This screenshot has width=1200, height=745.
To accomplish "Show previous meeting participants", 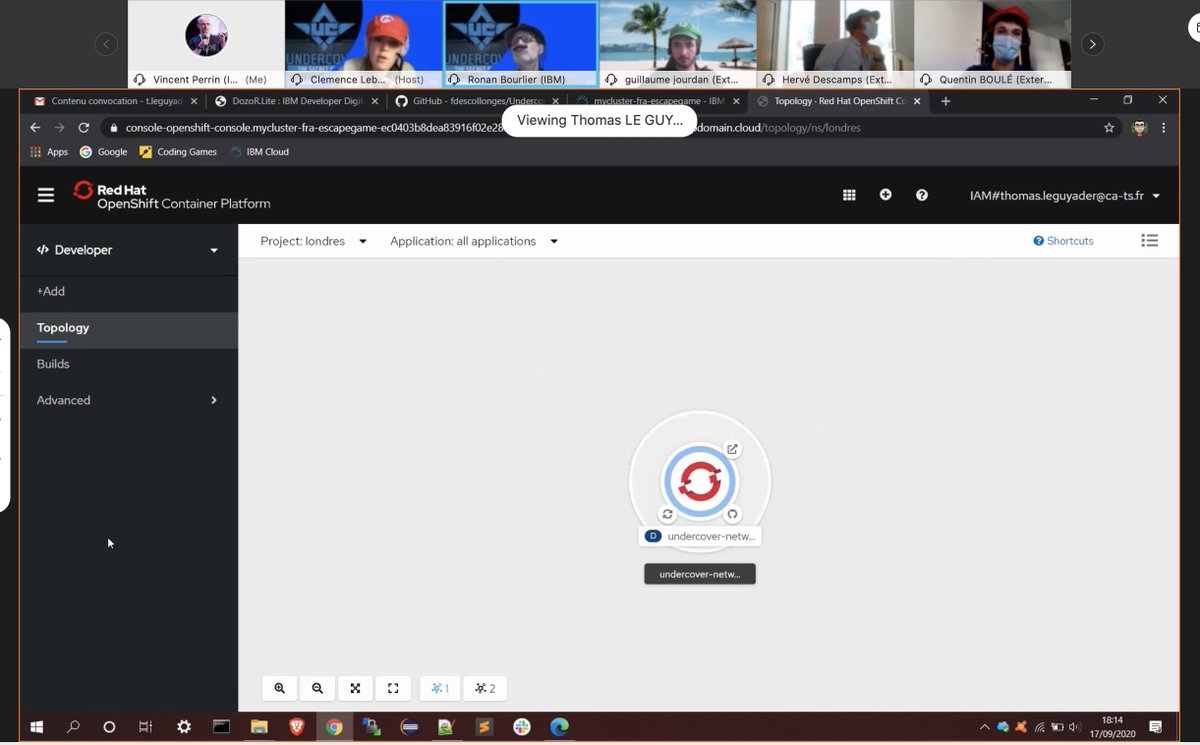I will pos(106,44).
